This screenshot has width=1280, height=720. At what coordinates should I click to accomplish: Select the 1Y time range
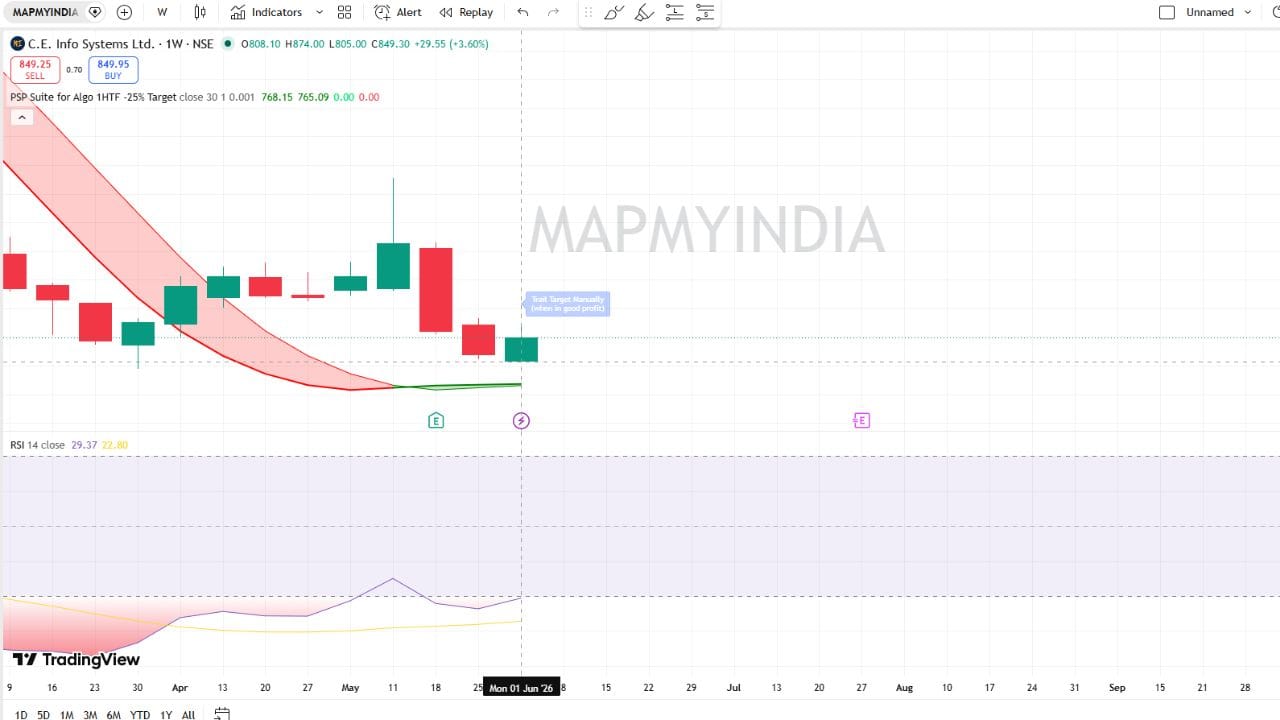pyautogui.click(x=166, y=715)
